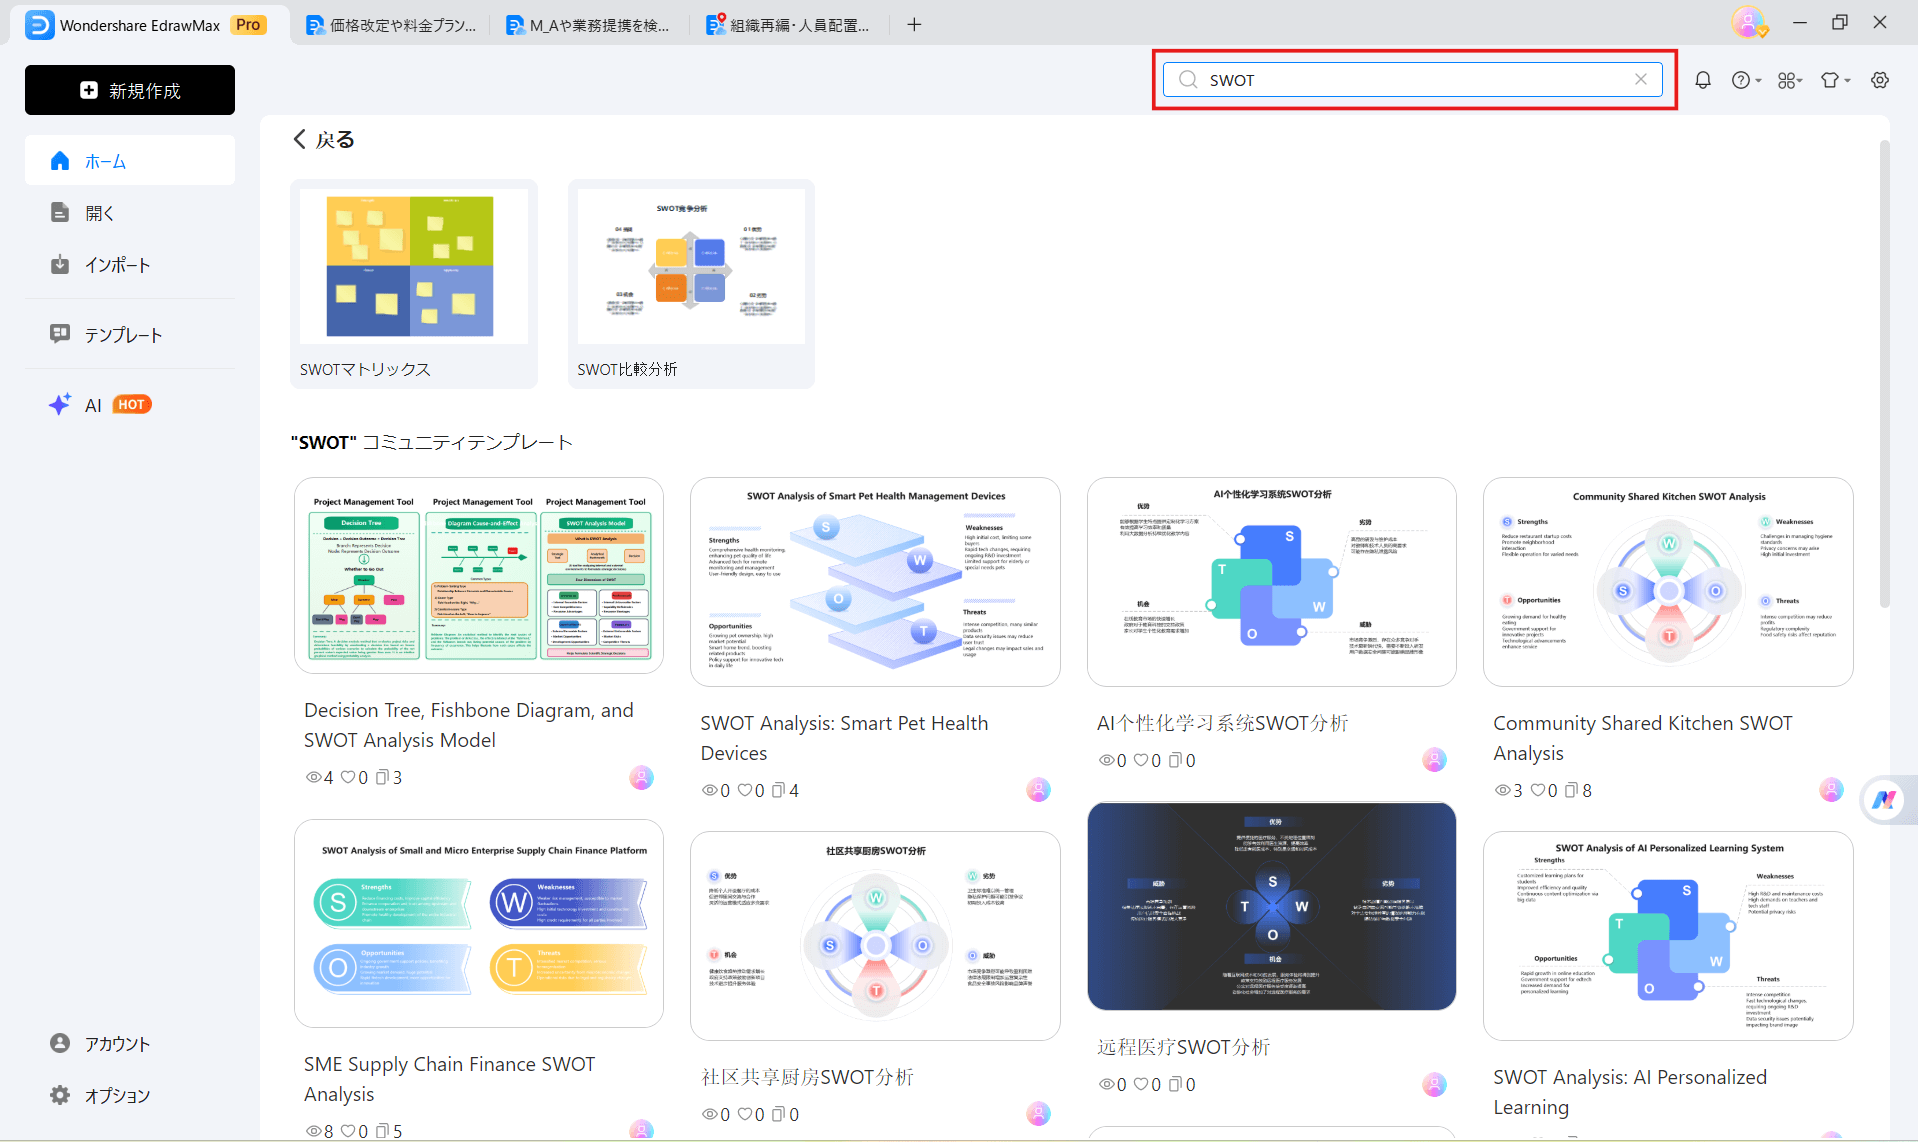Viewport: 1918px width, 1142px height.
Task: Open the AI HOT feature
Action: coord(100,405)
